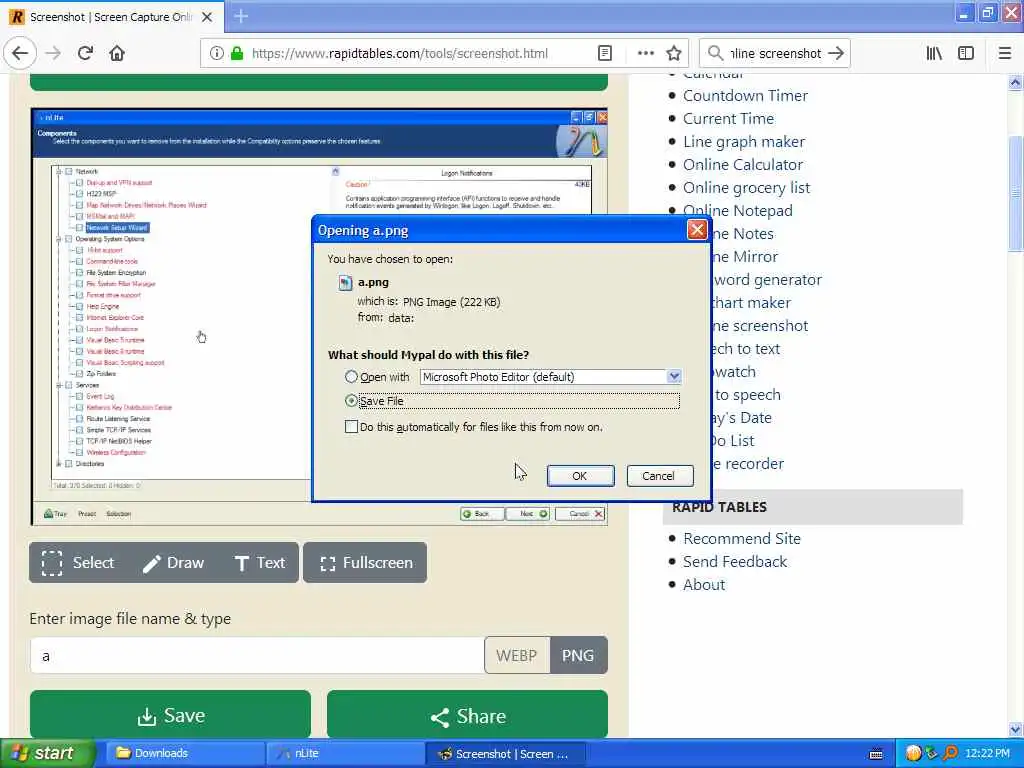Click the keyboard icon in the taskbar
Viewport: 1024px width, 768px height.
(x=876, y=754)
